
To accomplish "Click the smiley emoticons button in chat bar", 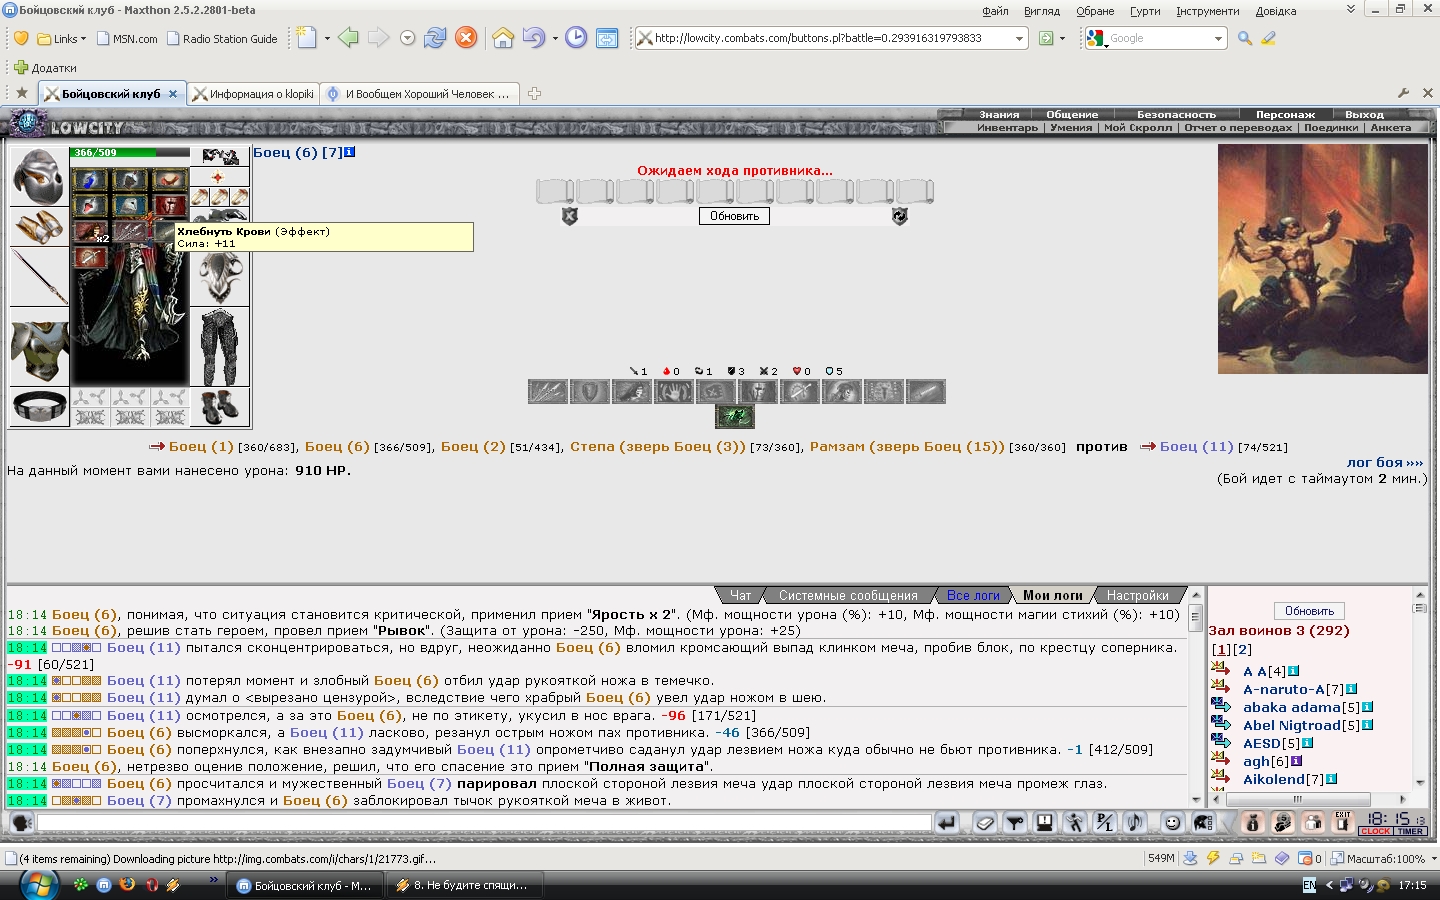I will pos(1173,823).
